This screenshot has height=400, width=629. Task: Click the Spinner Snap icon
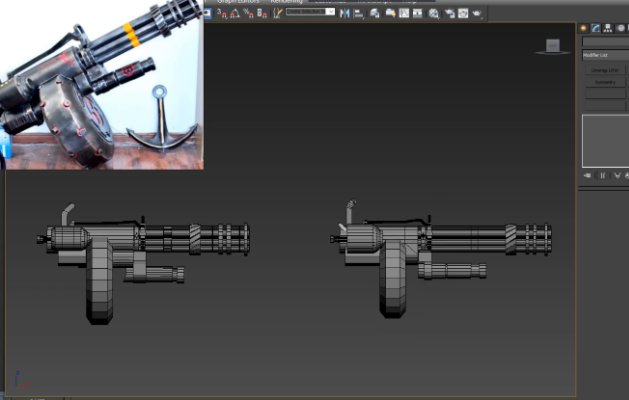(261, 13)
